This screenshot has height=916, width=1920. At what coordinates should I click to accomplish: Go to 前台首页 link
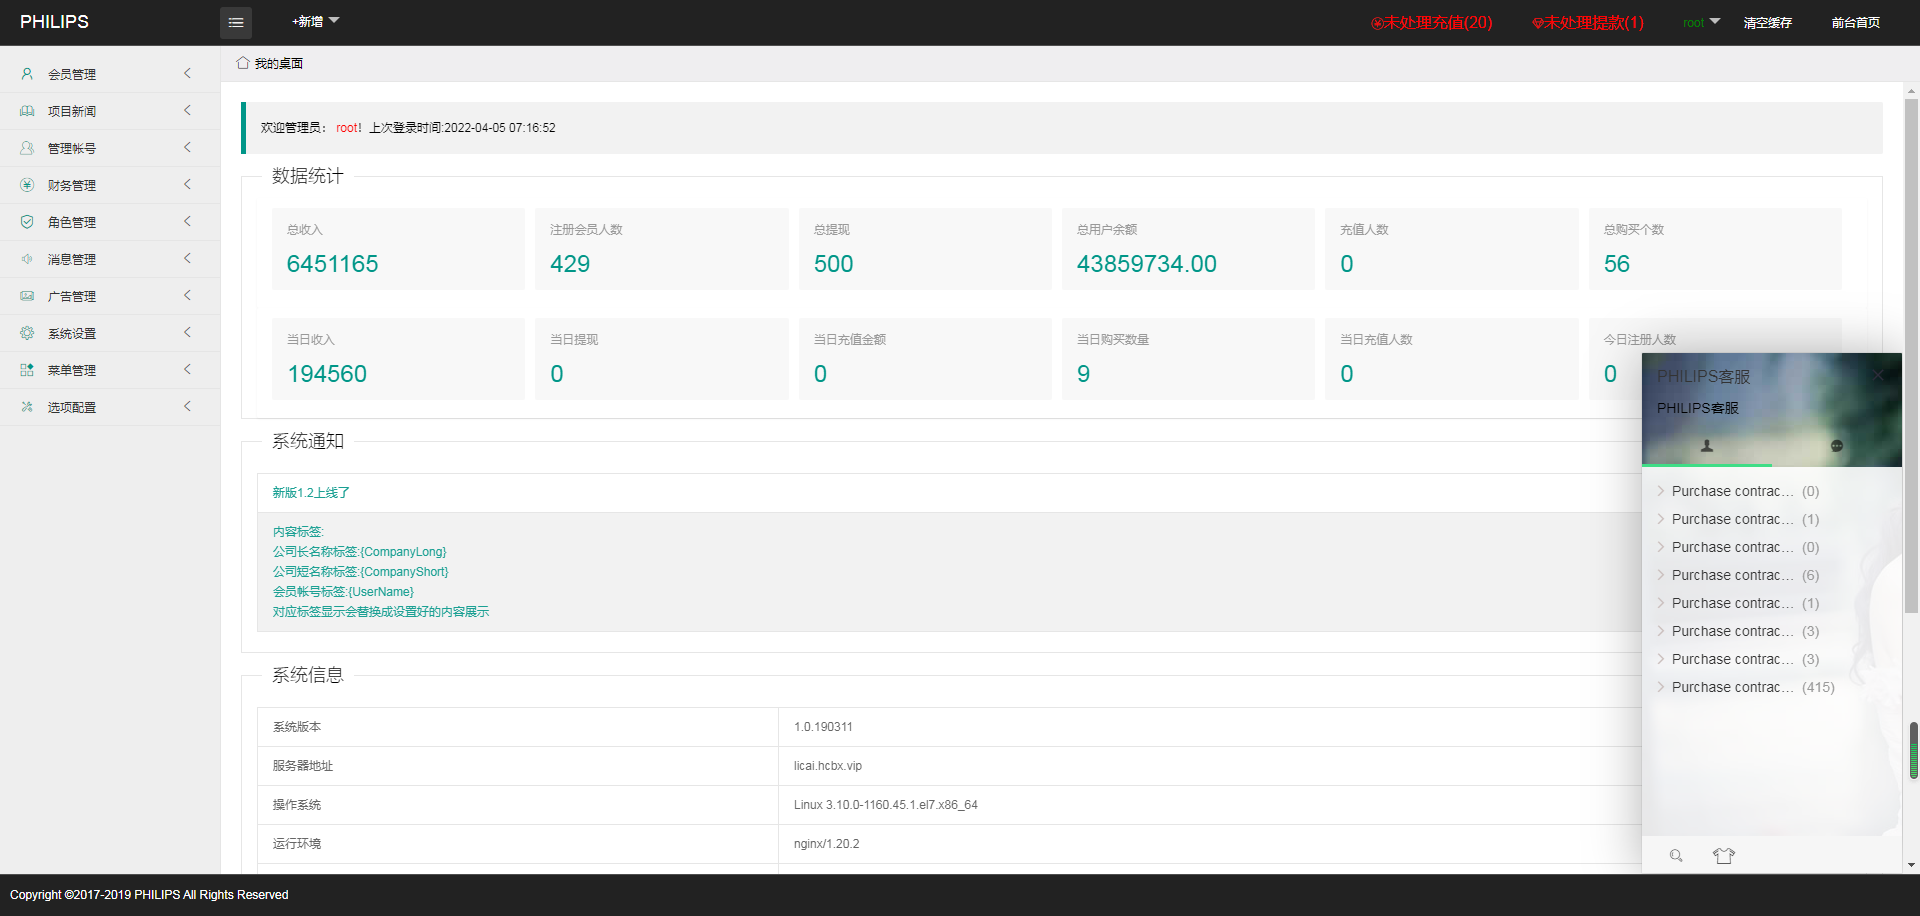click(1855, 22)
